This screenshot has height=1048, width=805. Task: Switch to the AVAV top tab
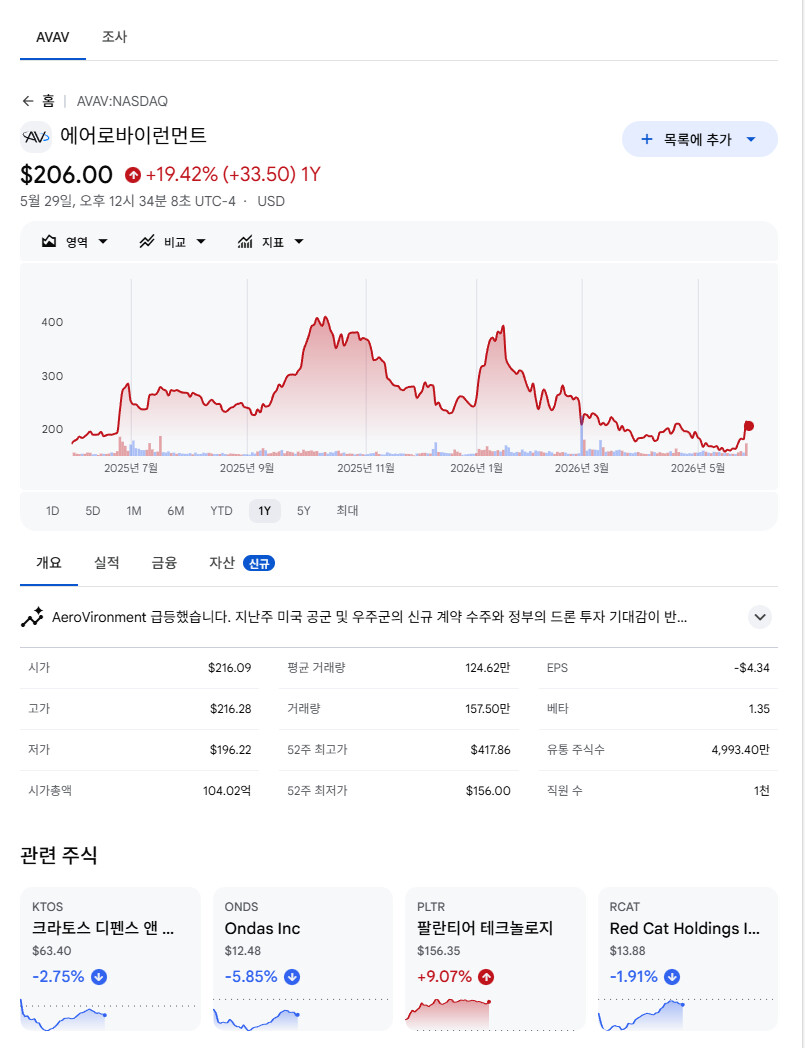(x=53, y=37)
